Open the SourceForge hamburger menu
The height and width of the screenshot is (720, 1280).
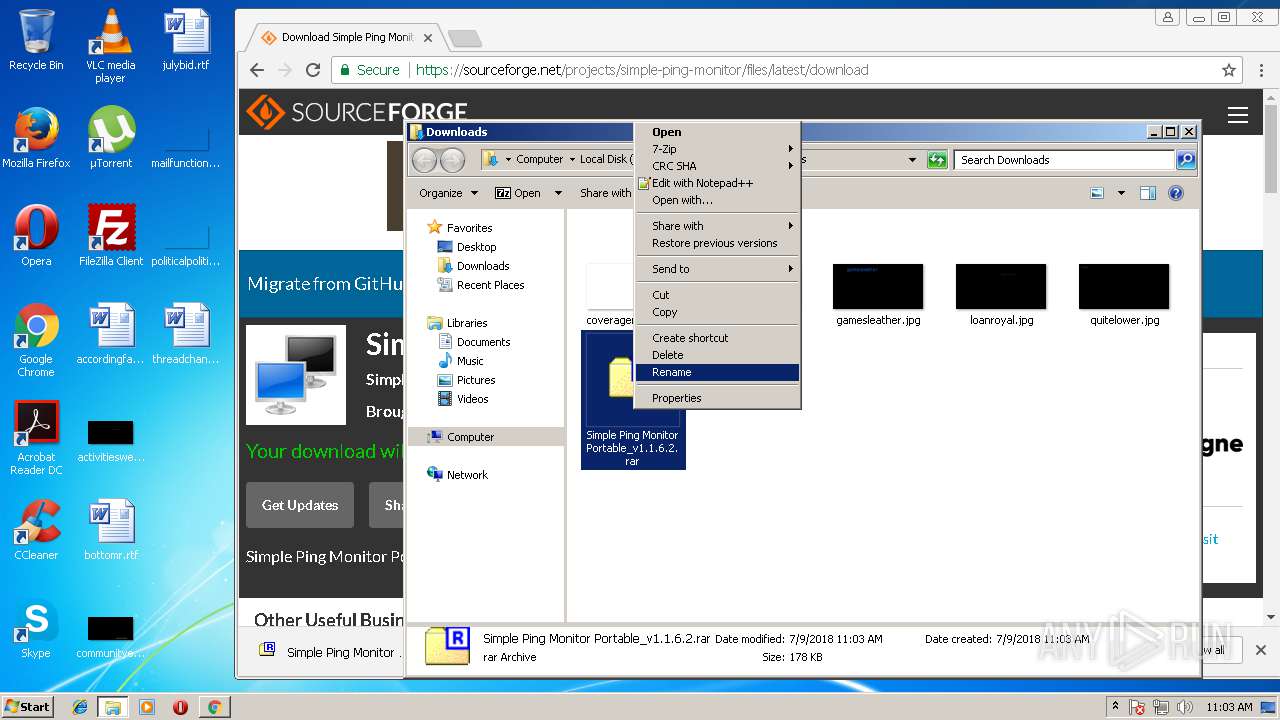point(1238,115)
